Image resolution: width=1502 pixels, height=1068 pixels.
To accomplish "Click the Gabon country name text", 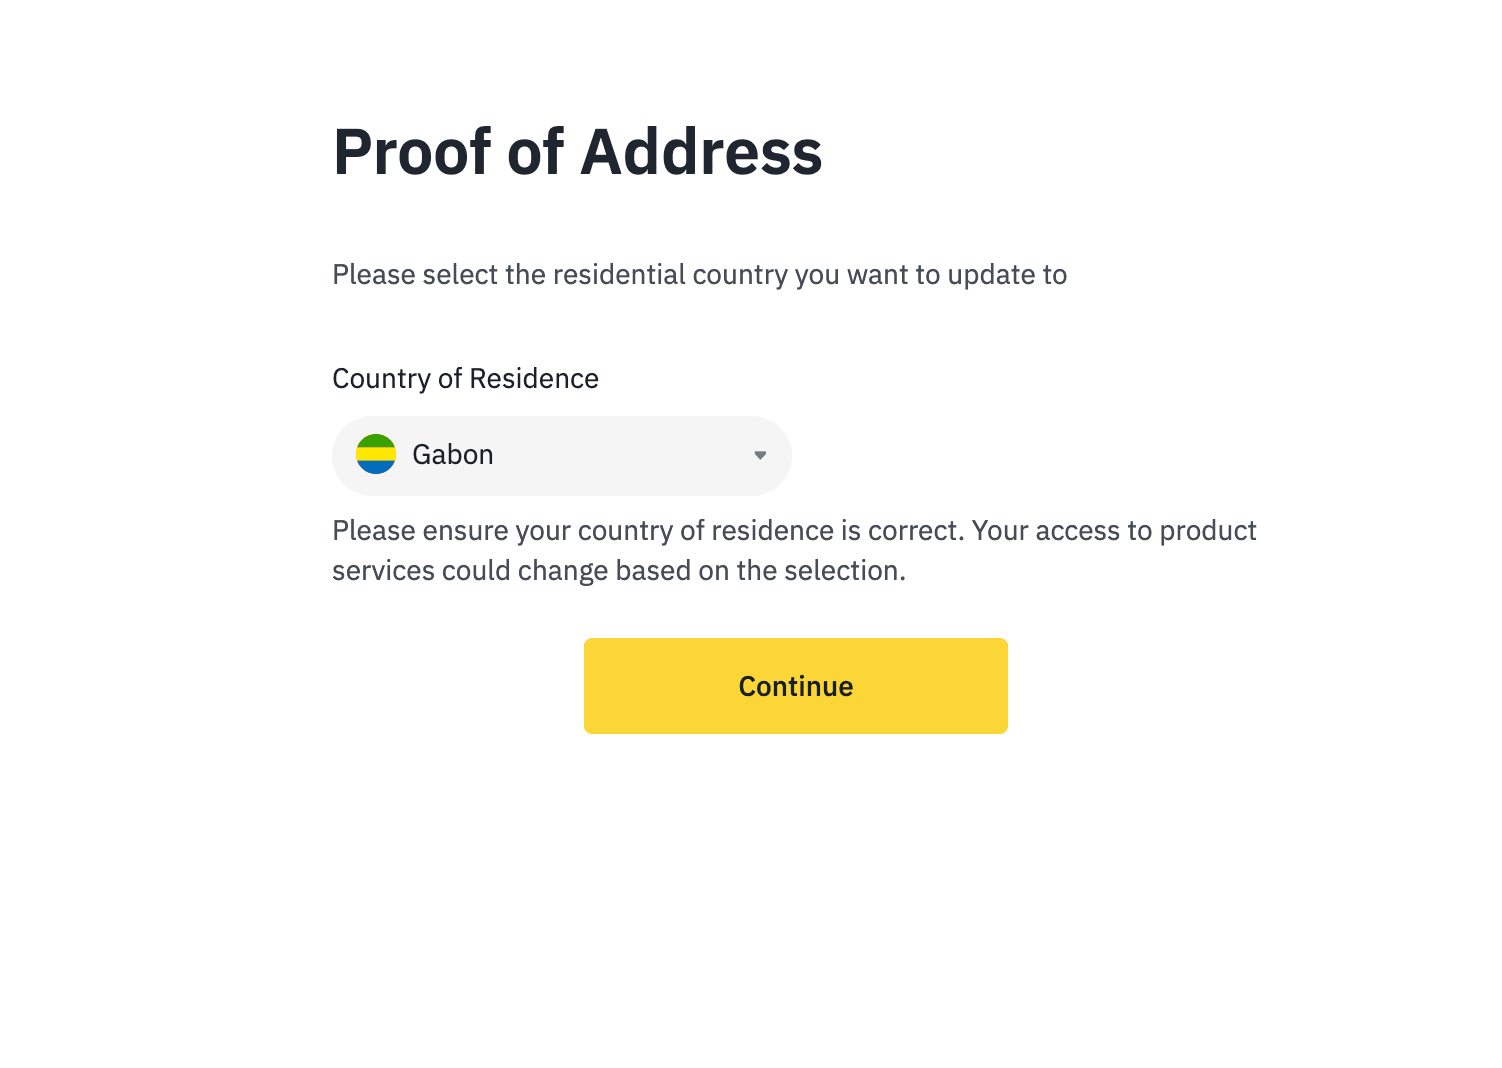I will point(453,455).
